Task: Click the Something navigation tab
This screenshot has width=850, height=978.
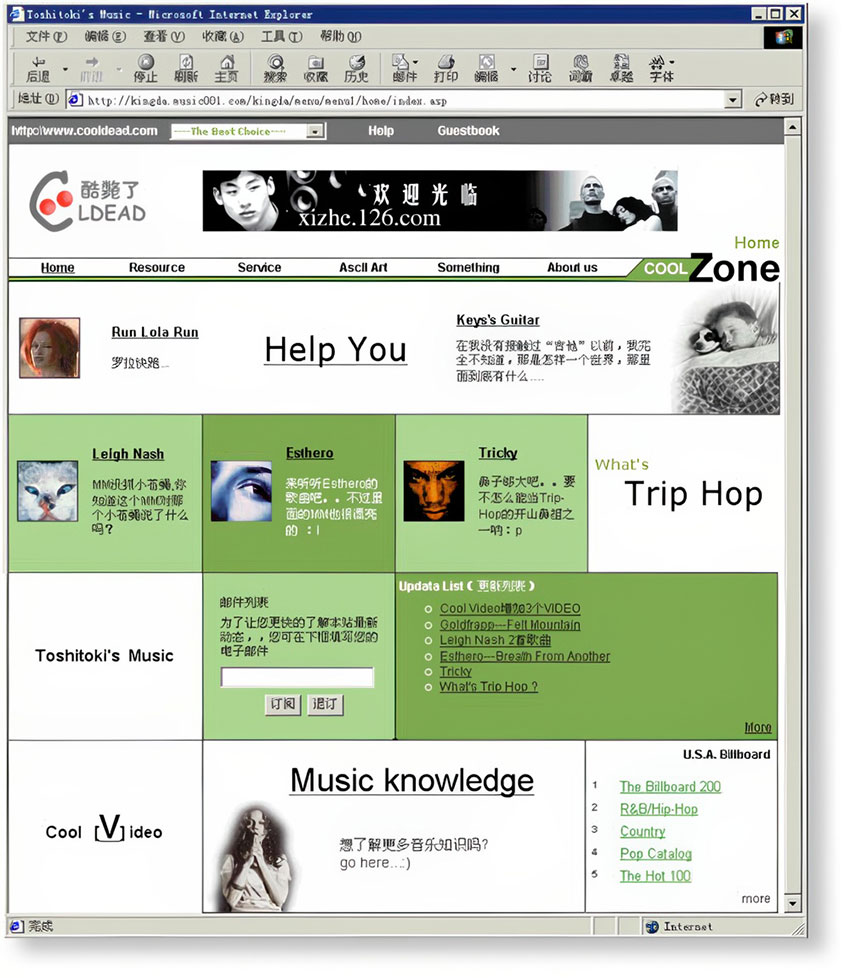Action: point(468,268)
